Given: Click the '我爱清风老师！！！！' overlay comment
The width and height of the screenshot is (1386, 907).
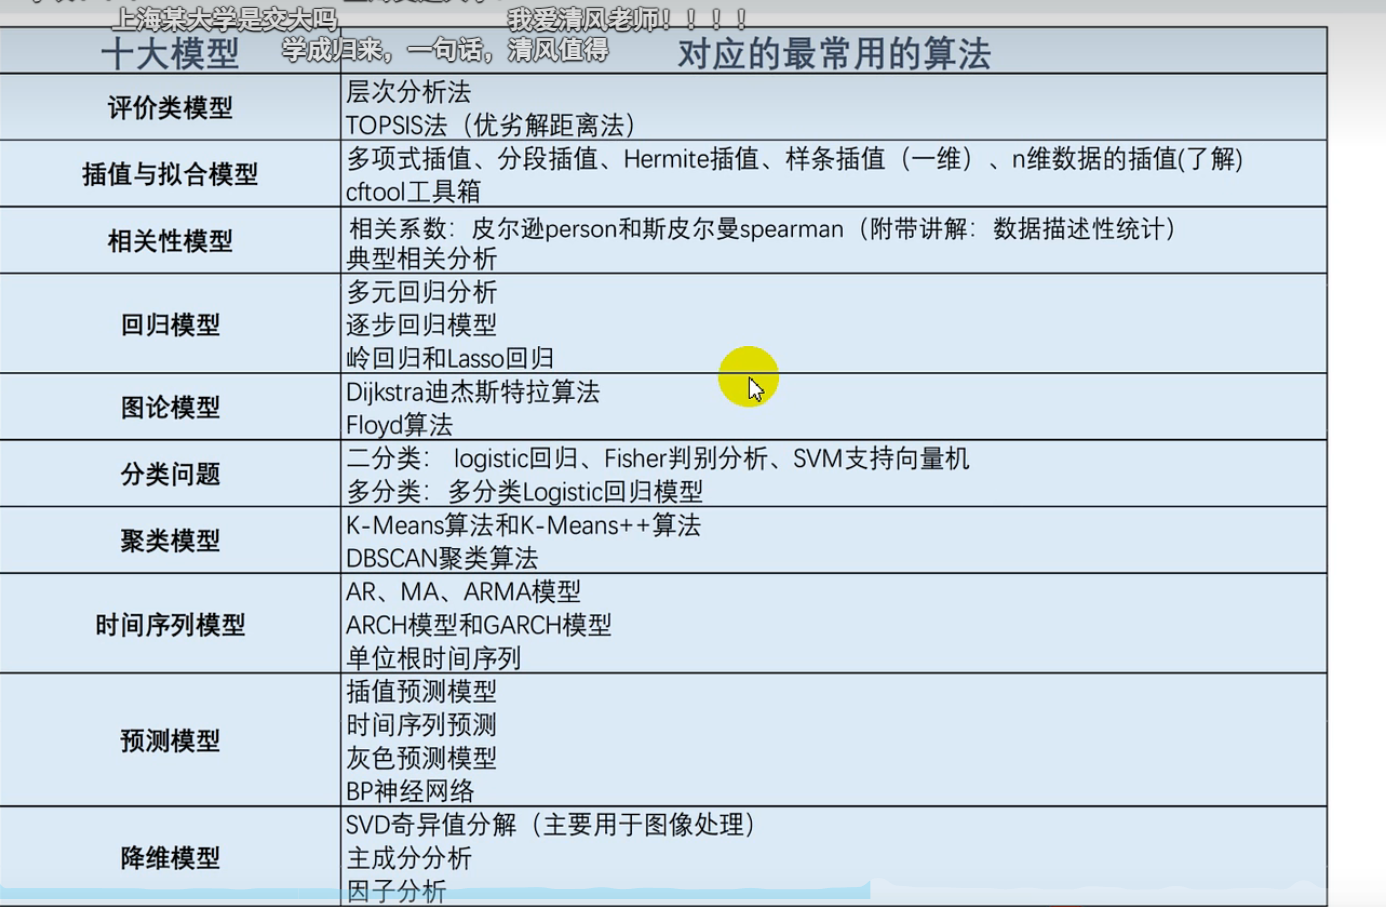Looking at the screenshot, I should click(629, 19).
